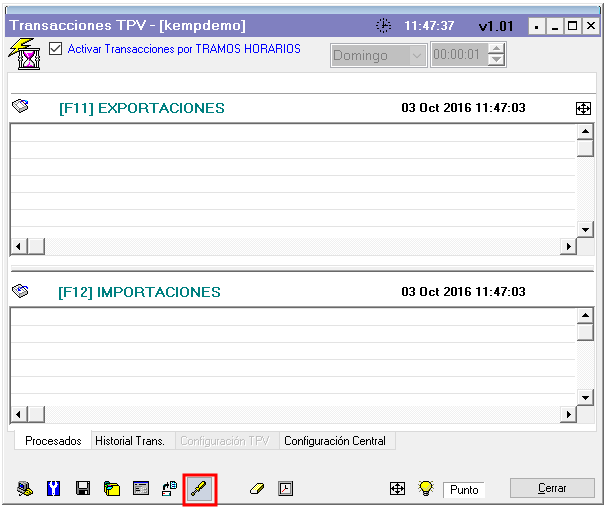Open the wrench tools icon
Screen dimensions: 607x509
pos(54,489)
